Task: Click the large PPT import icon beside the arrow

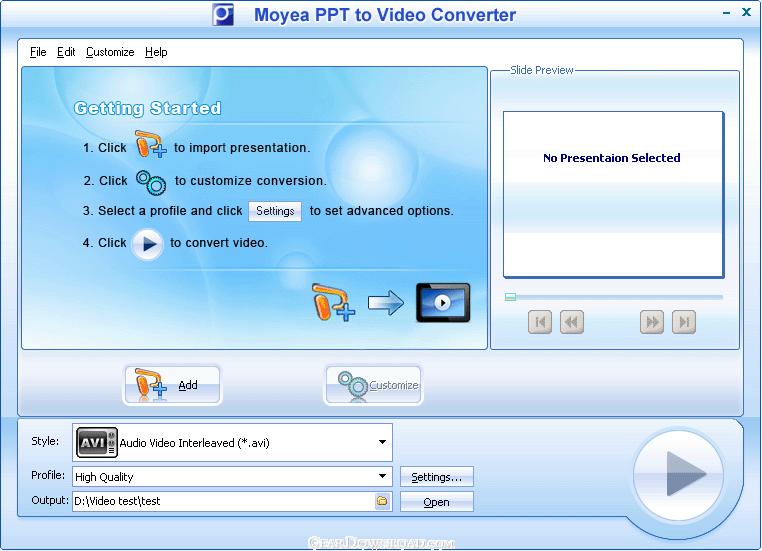Action: [333, 302]
